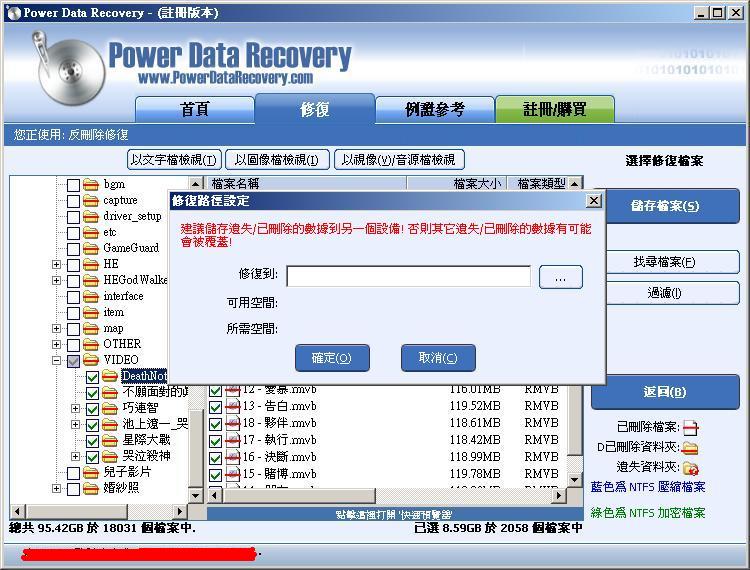This screenshot has height=570, width=750.
Task: Open the quick preview bar 快速預覽器
Action: tap(395, 514)
